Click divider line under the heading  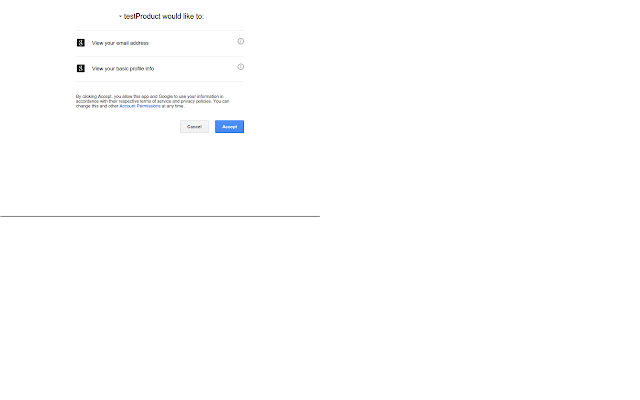tap(160, 30)
